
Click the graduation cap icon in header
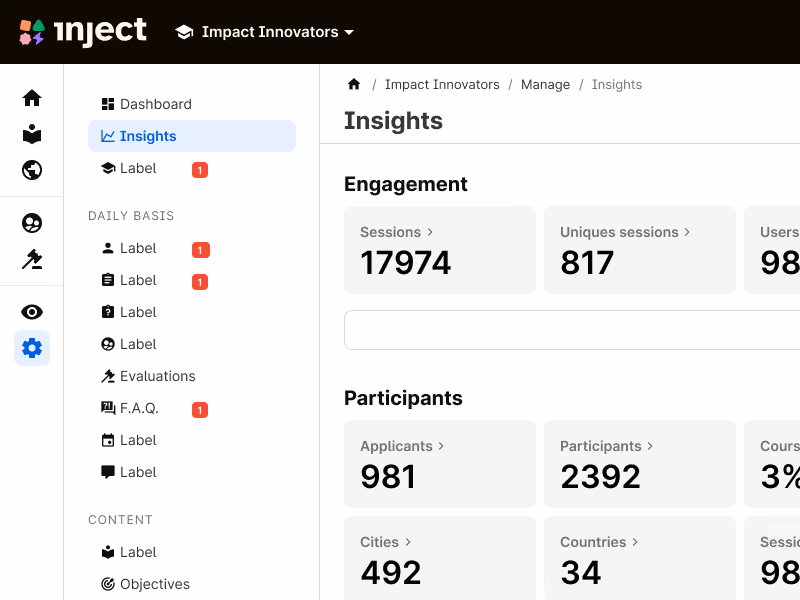184,32
